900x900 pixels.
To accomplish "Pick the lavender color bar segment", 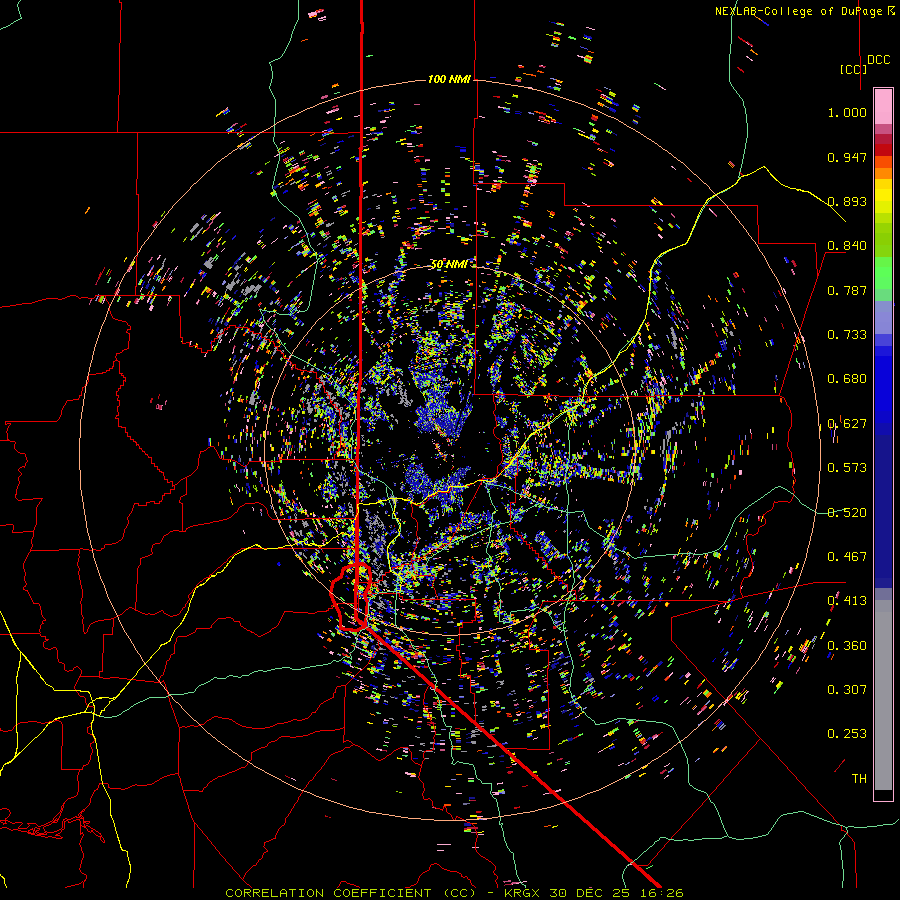I will point(883,317).
